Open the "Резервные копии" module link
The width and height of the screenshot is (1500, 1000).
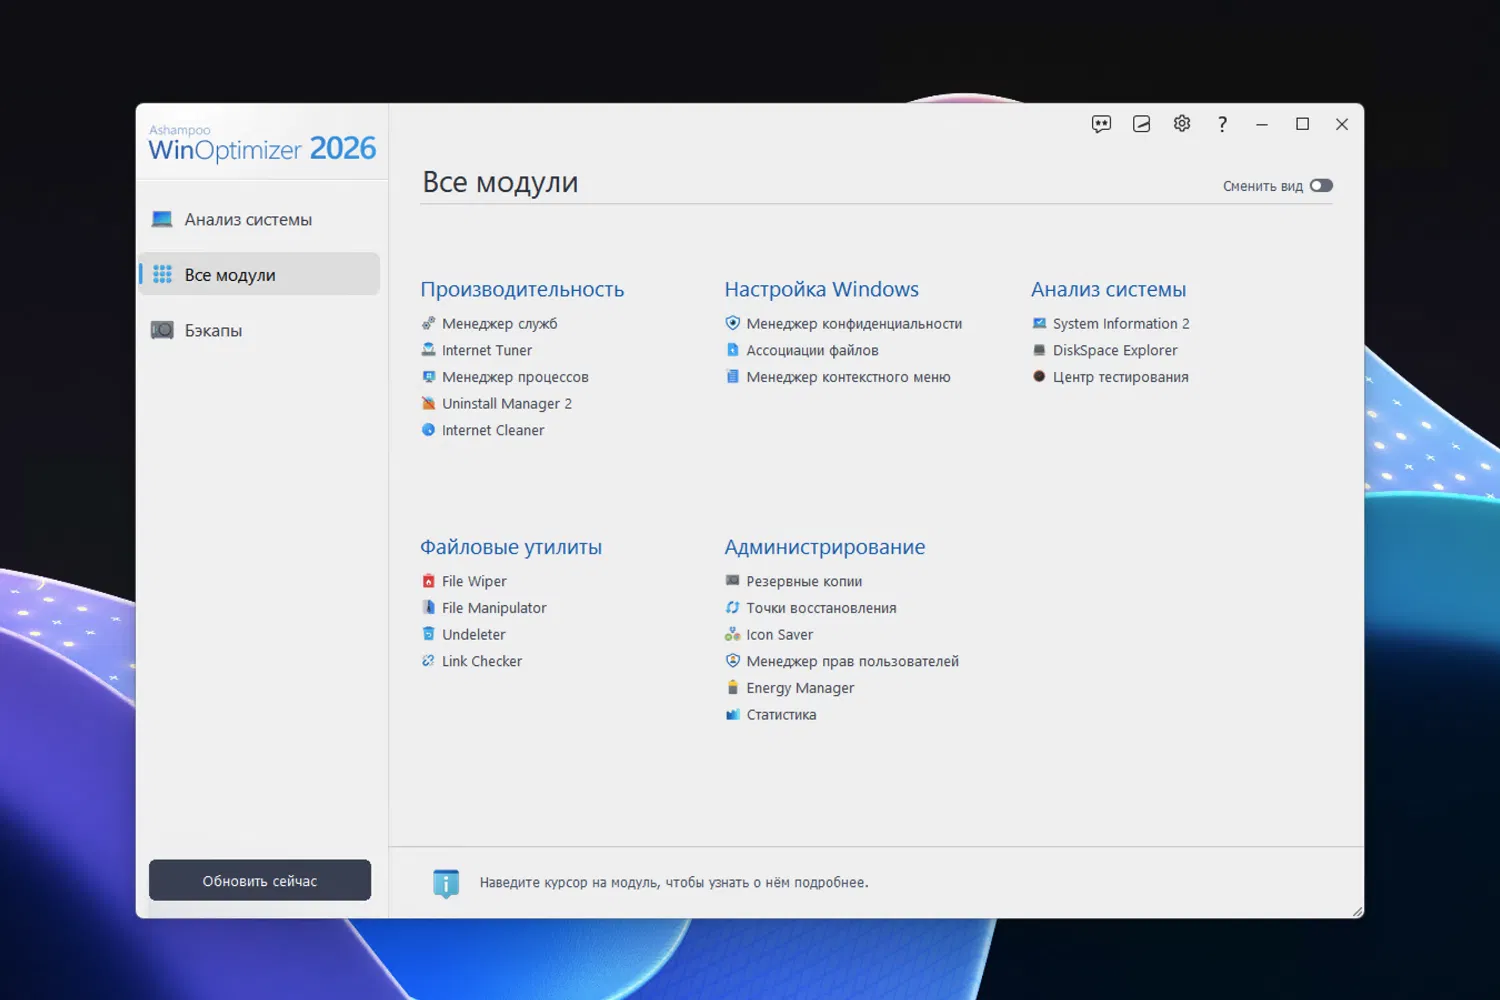tap(804, 581)
